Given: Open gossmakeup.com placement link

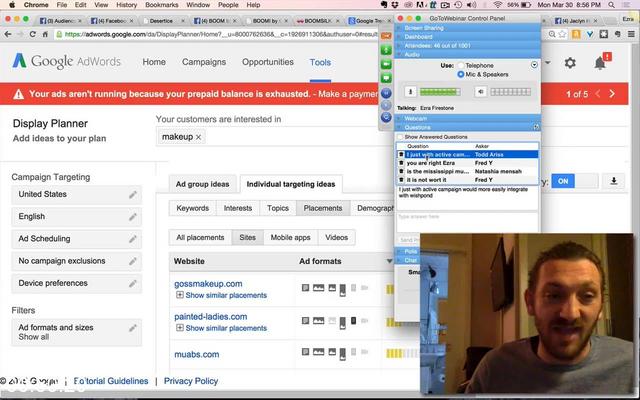Looking at the screenshot, I should (x=208, y=284).
